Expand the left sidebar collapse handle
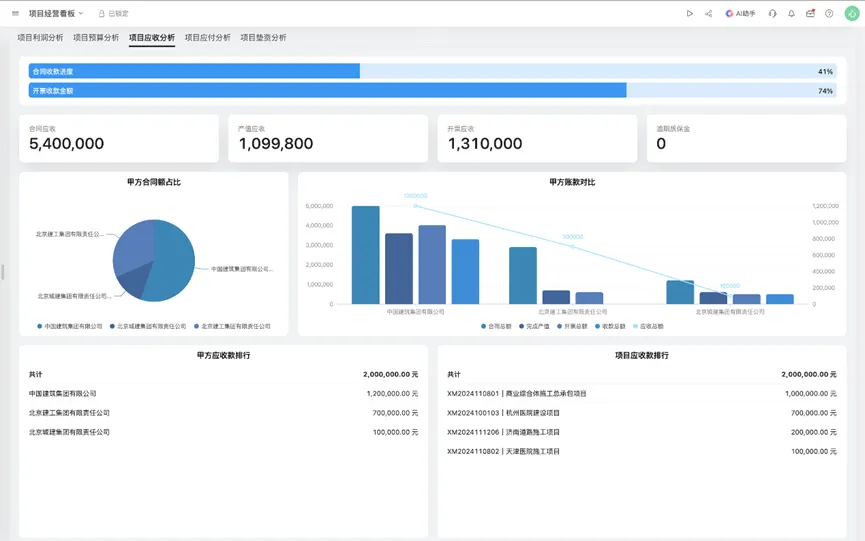The image size is (865, 541). coord(3,271)
